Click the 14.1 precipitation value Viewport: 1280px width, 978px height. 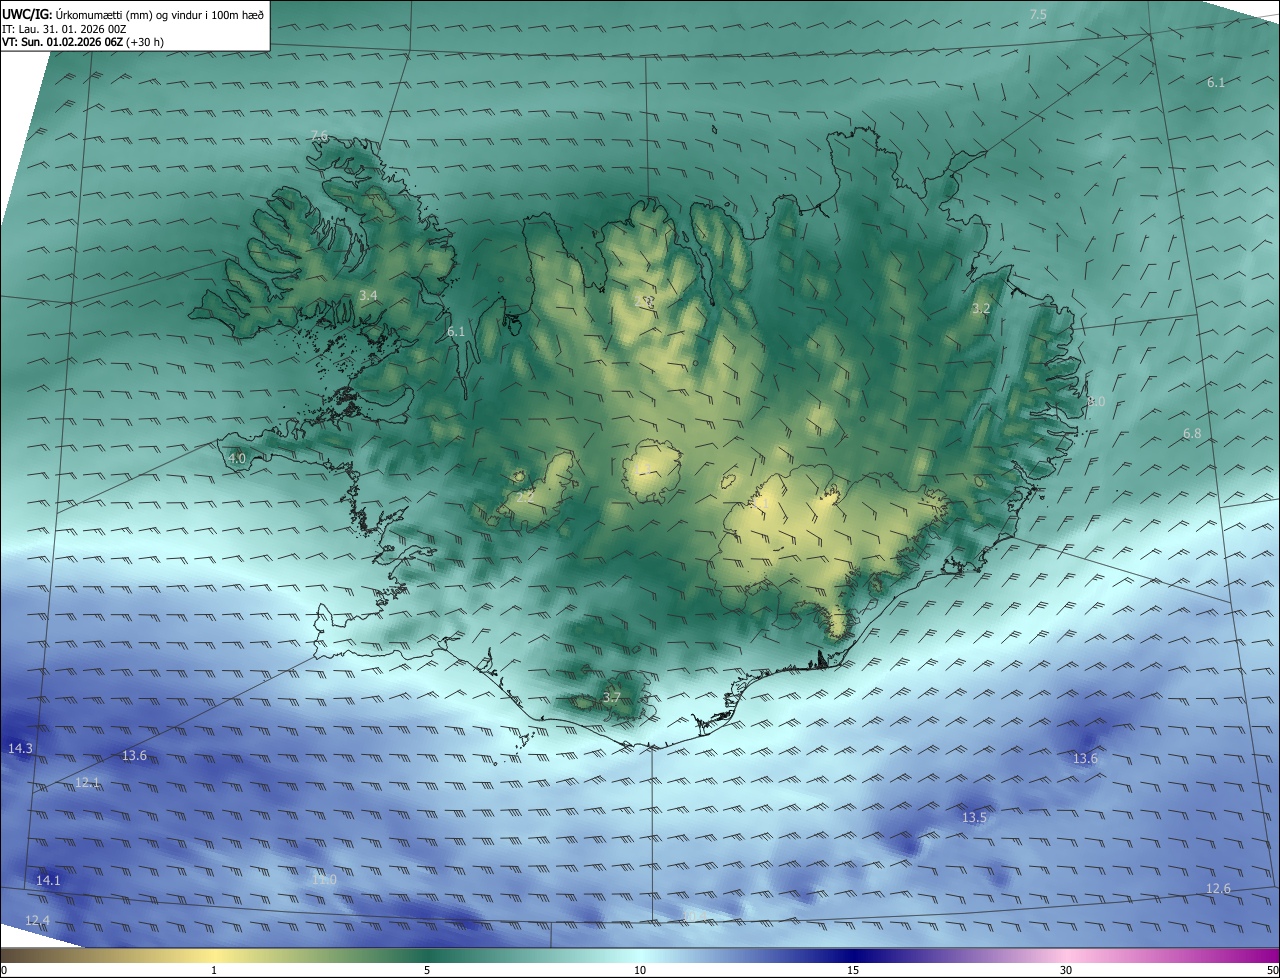click(x=48, y=880)
